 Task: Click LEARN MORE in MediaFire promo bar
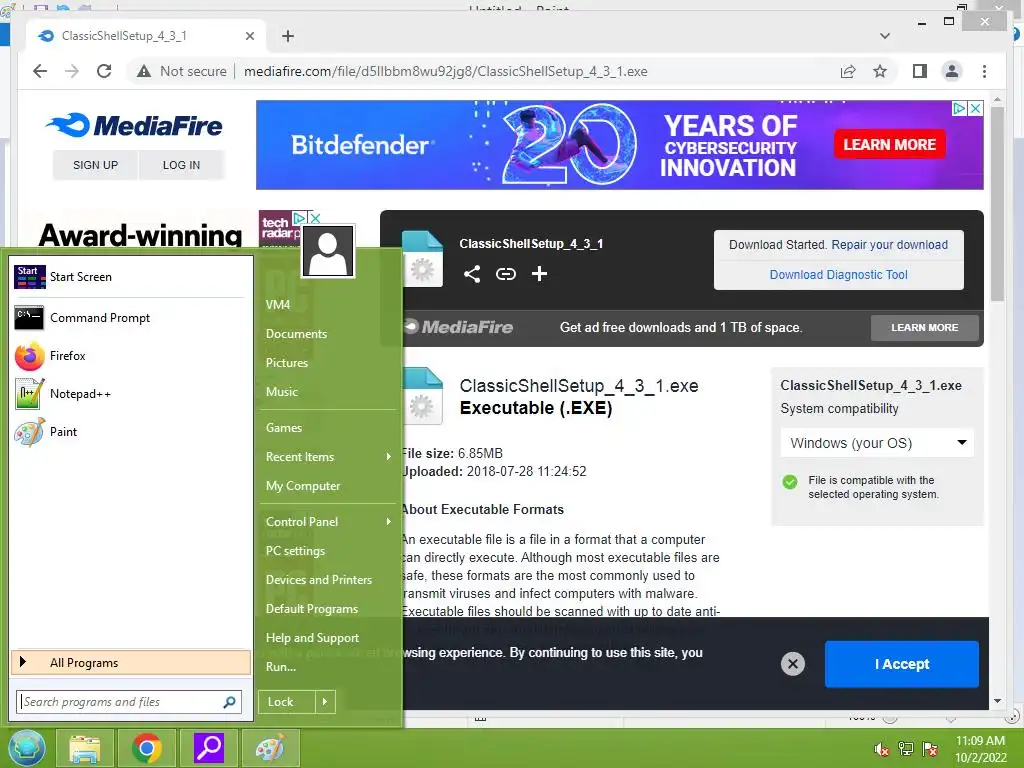pyautogui.click(x=925, y=328)
